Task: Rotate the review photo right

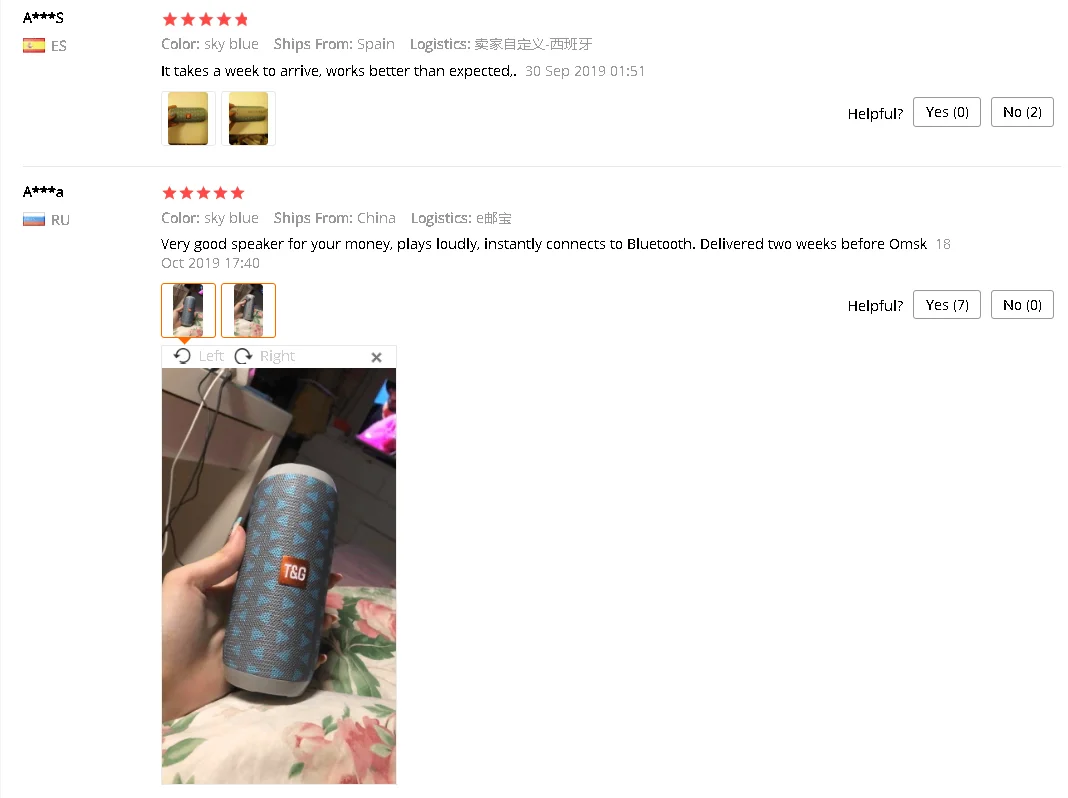Action: point(243,356)
